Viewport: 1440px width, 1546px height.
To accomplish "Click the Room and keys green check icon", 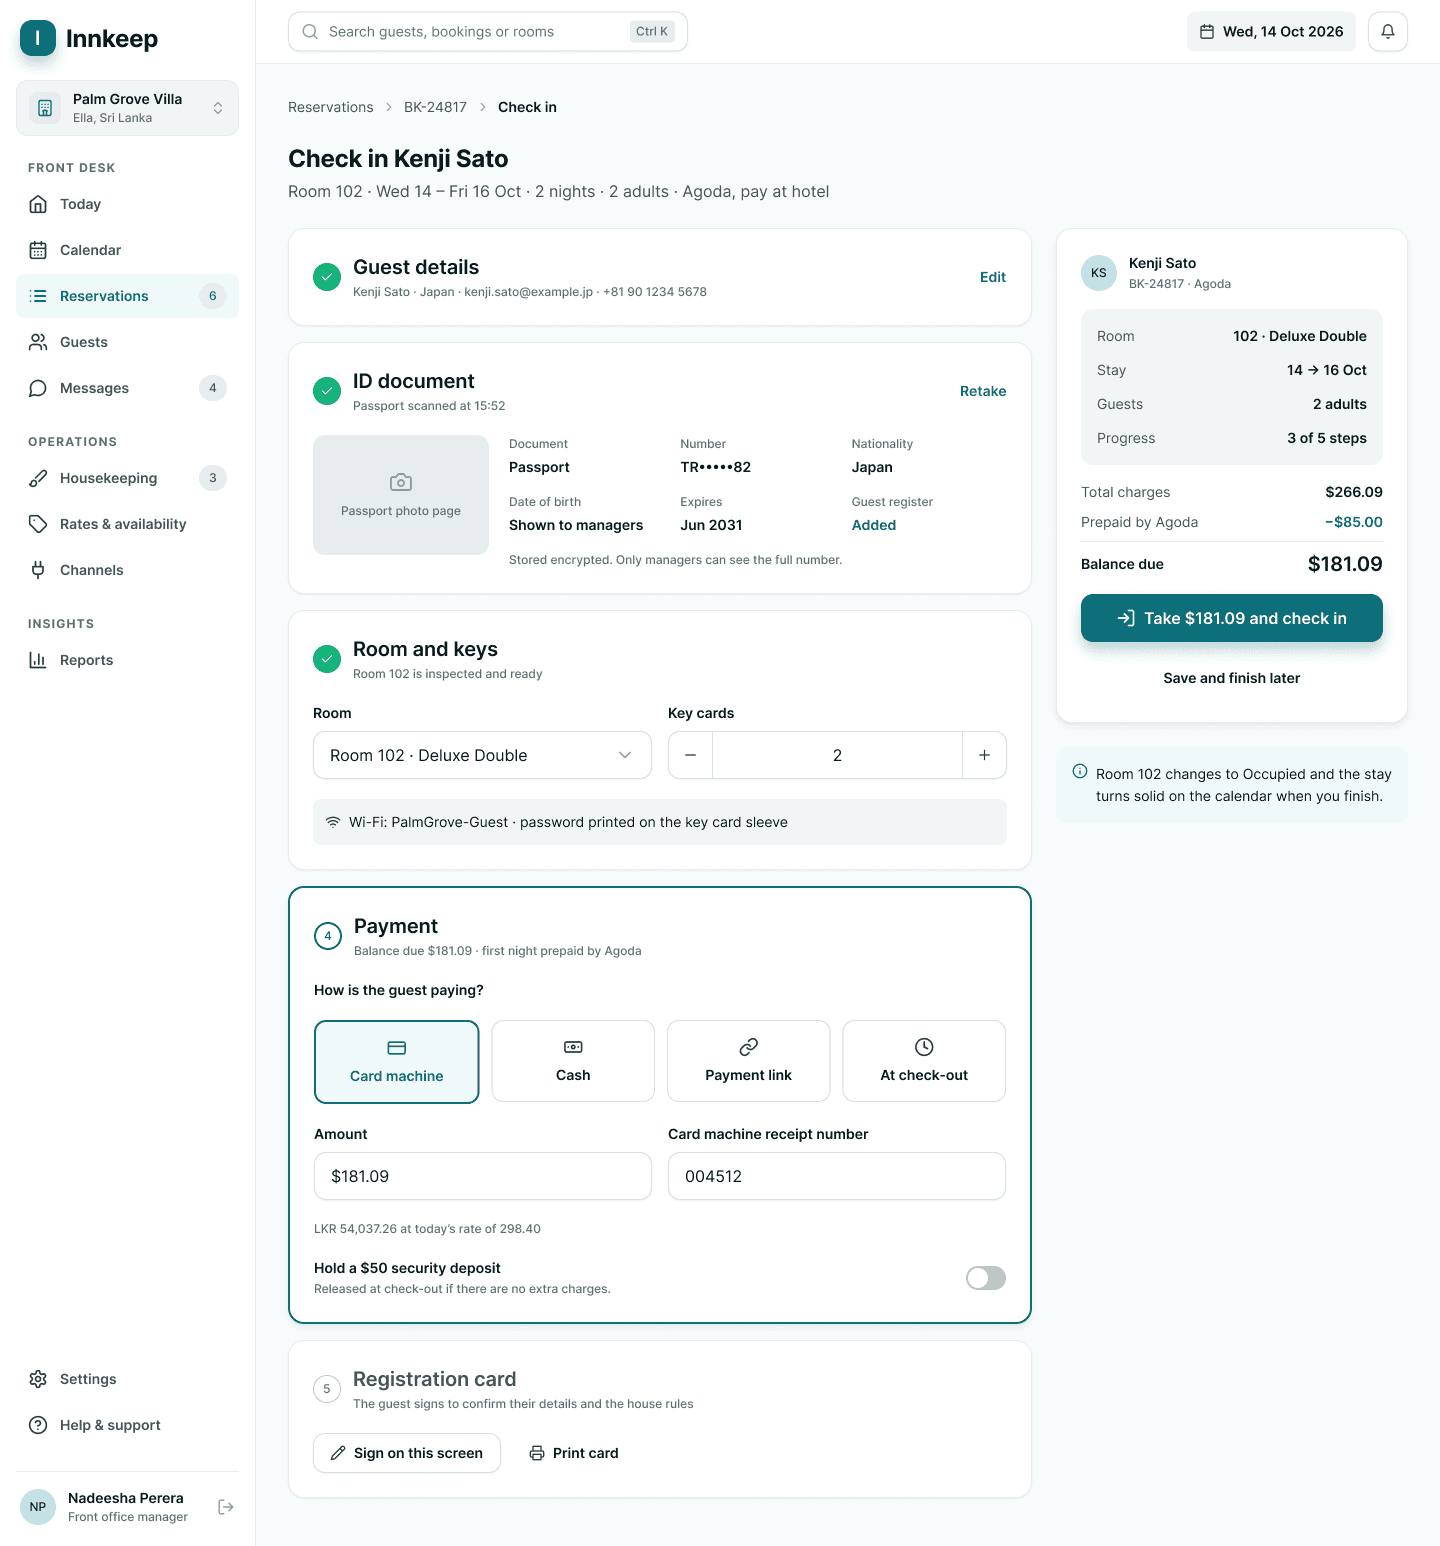I will coord(327,659).
